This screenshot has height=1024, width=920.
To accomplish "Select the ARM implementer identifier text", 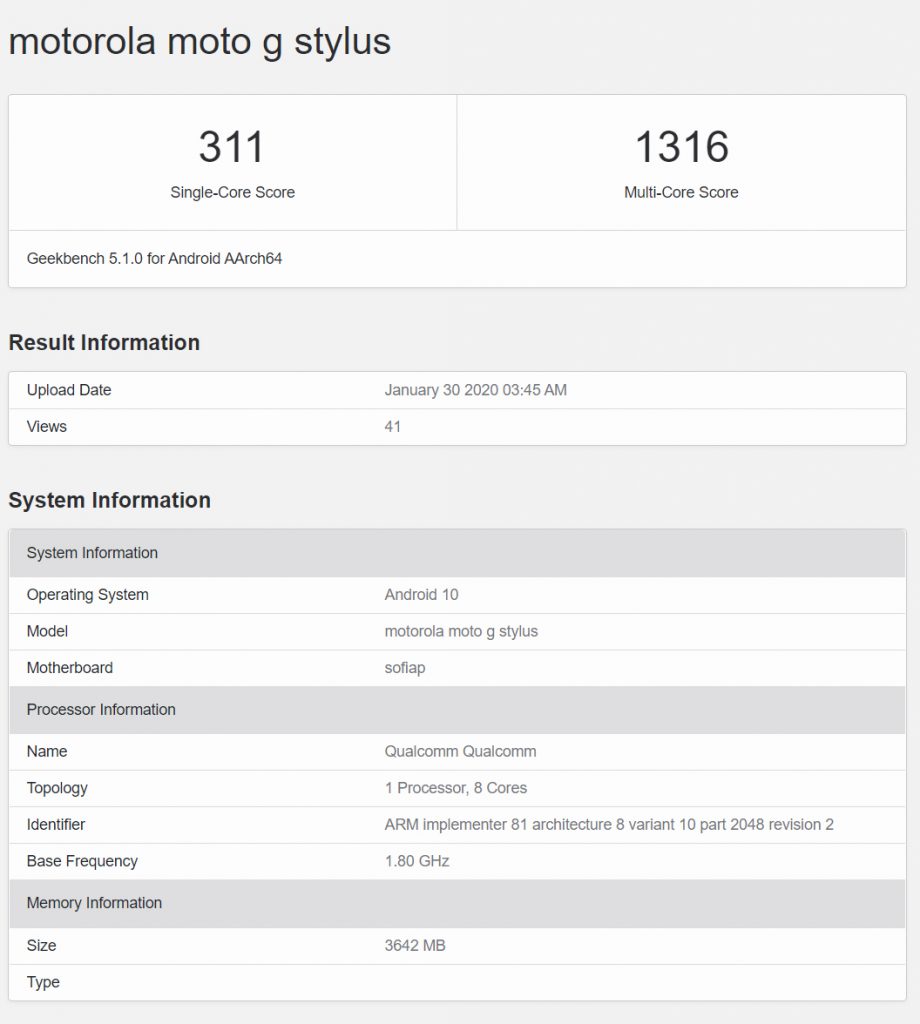I will tap(608, 824).
